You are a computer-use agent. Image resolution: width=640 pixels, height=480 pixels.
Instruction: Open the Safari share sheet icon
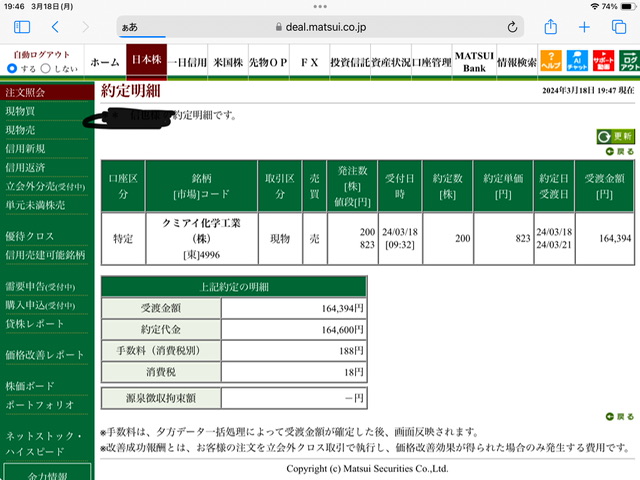click(x=551, y=27)
